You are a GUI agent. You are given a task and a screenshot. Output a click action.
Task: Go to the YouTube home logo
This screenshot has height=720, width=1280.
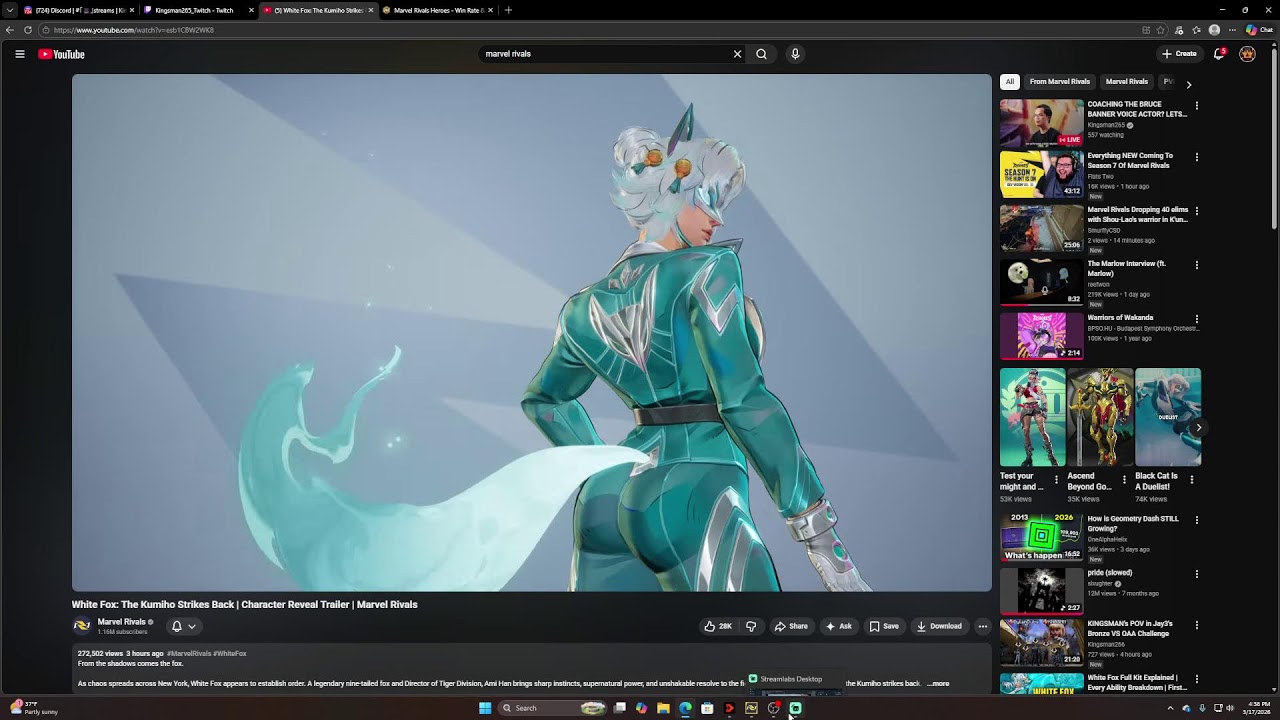click(x=61, y=54)
